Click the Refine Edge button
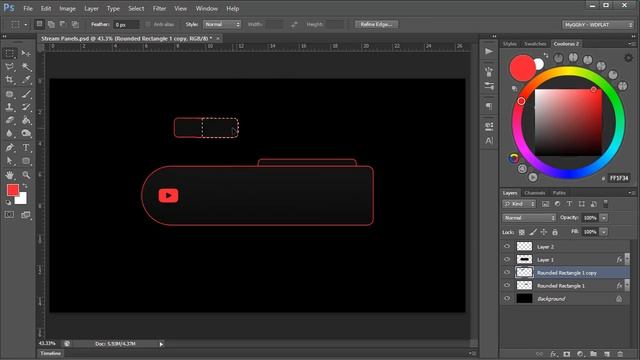The width and height of the screenshot is (640, 360). pos(376,24)
